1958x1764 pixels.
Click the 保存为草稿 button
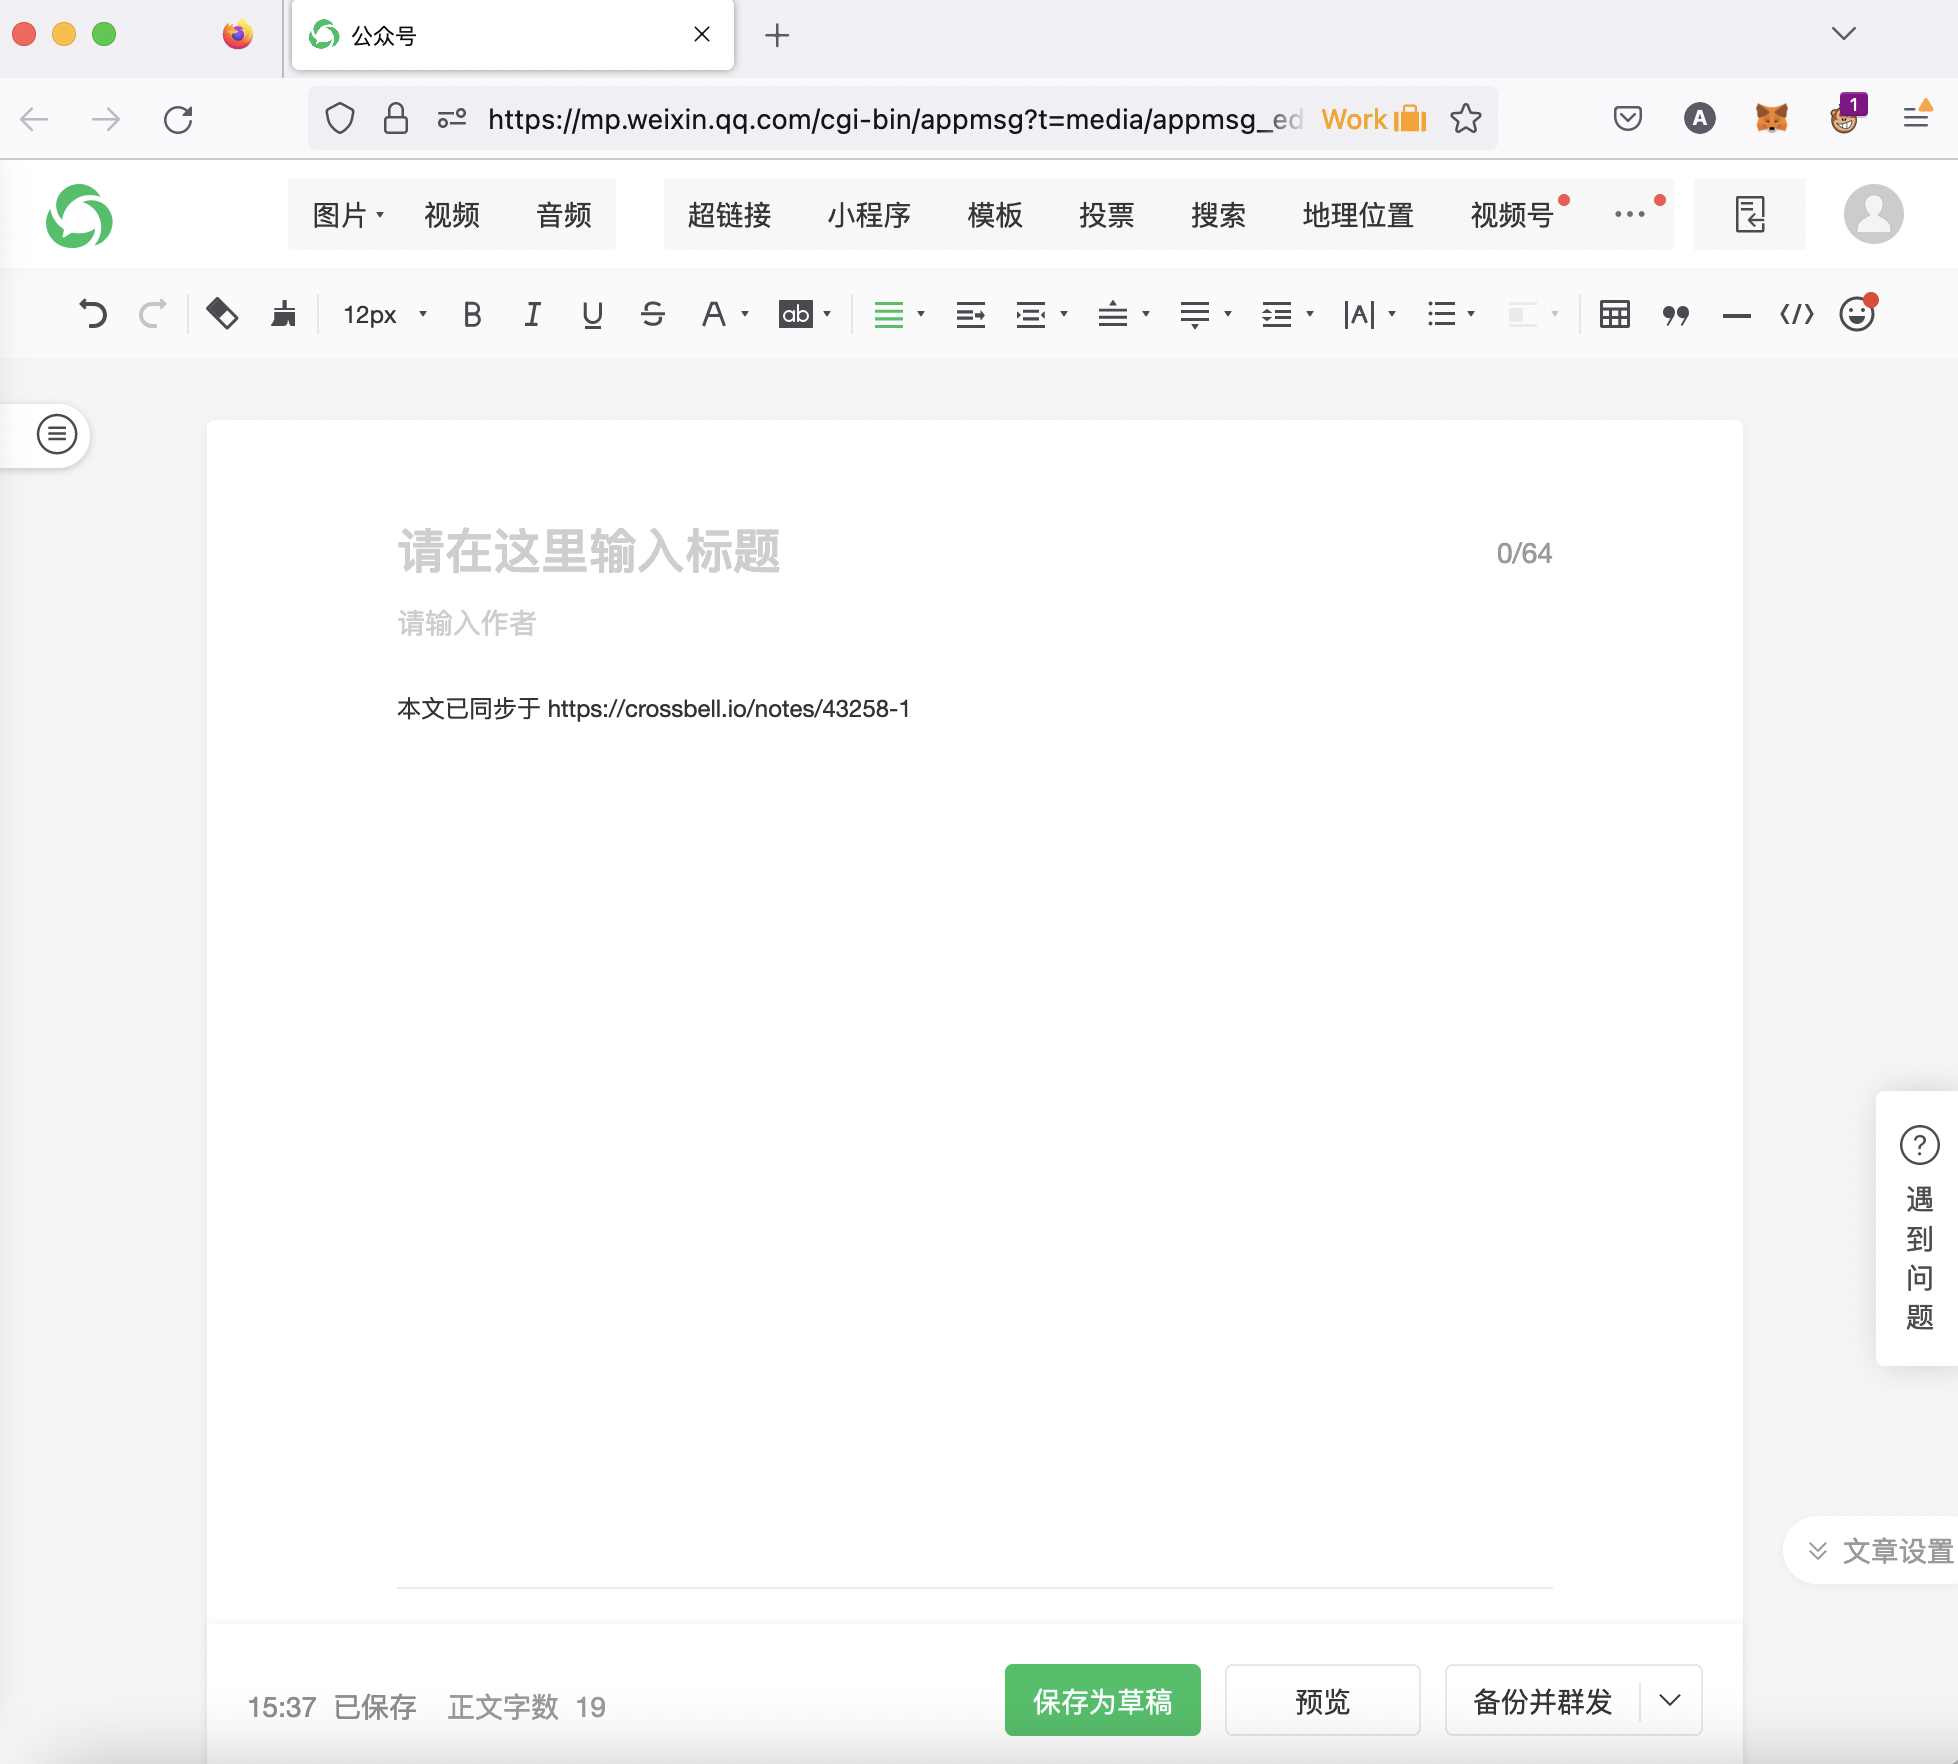point(1102,1700)
